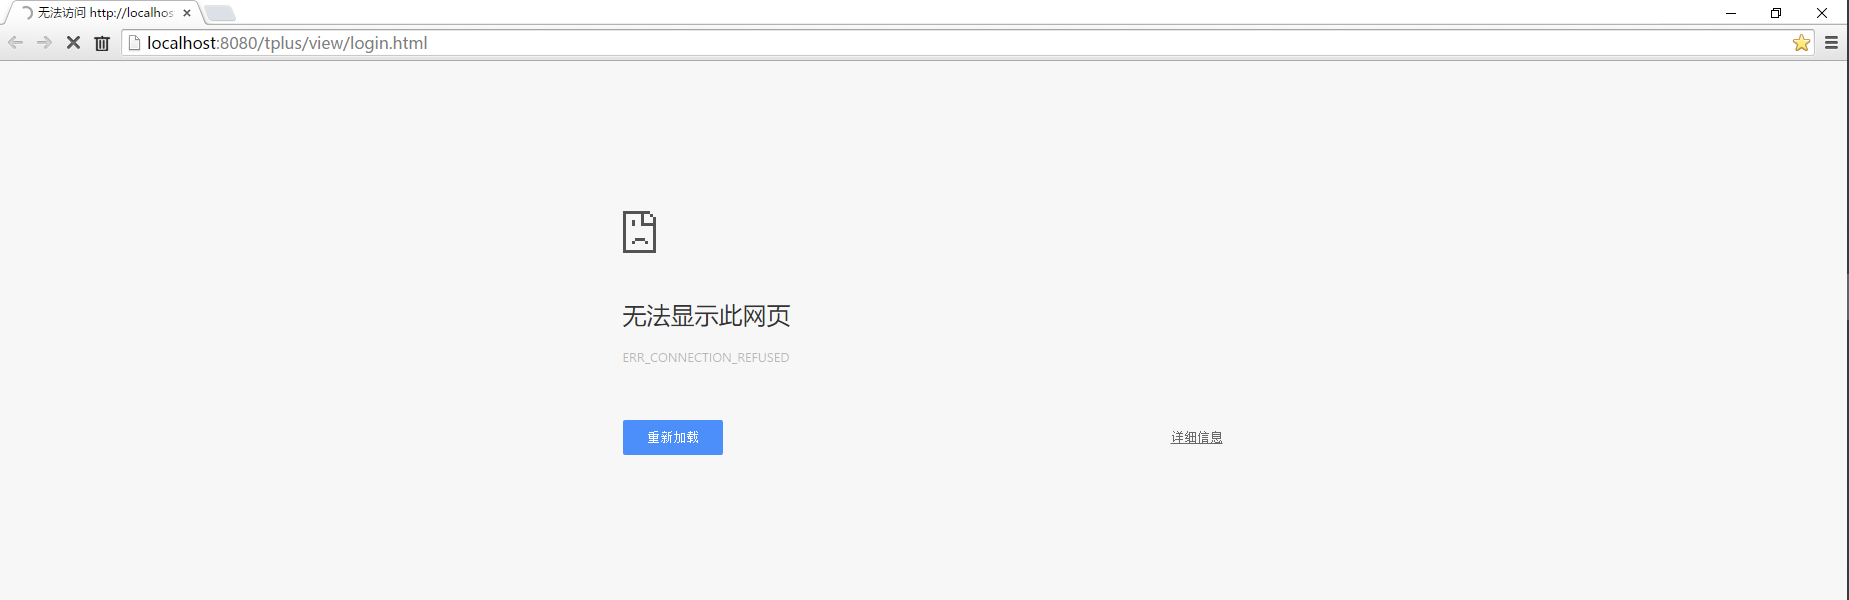Image resolution: width=1849 pixels, height=600 pixels.
Task: Close the browser window
Action: point(1822,13)
